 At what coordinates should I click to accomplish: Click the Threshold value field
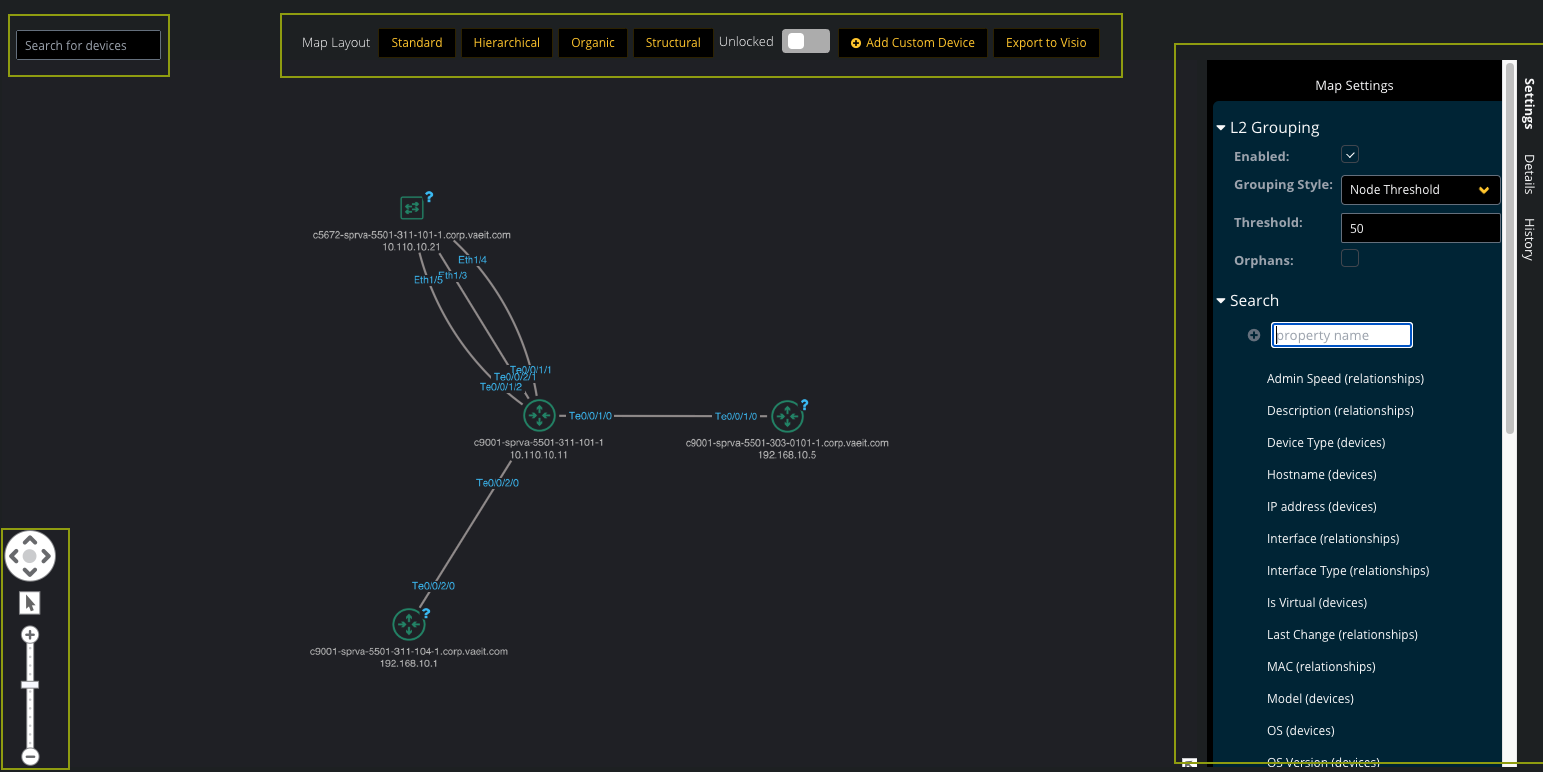[1420, 228]
